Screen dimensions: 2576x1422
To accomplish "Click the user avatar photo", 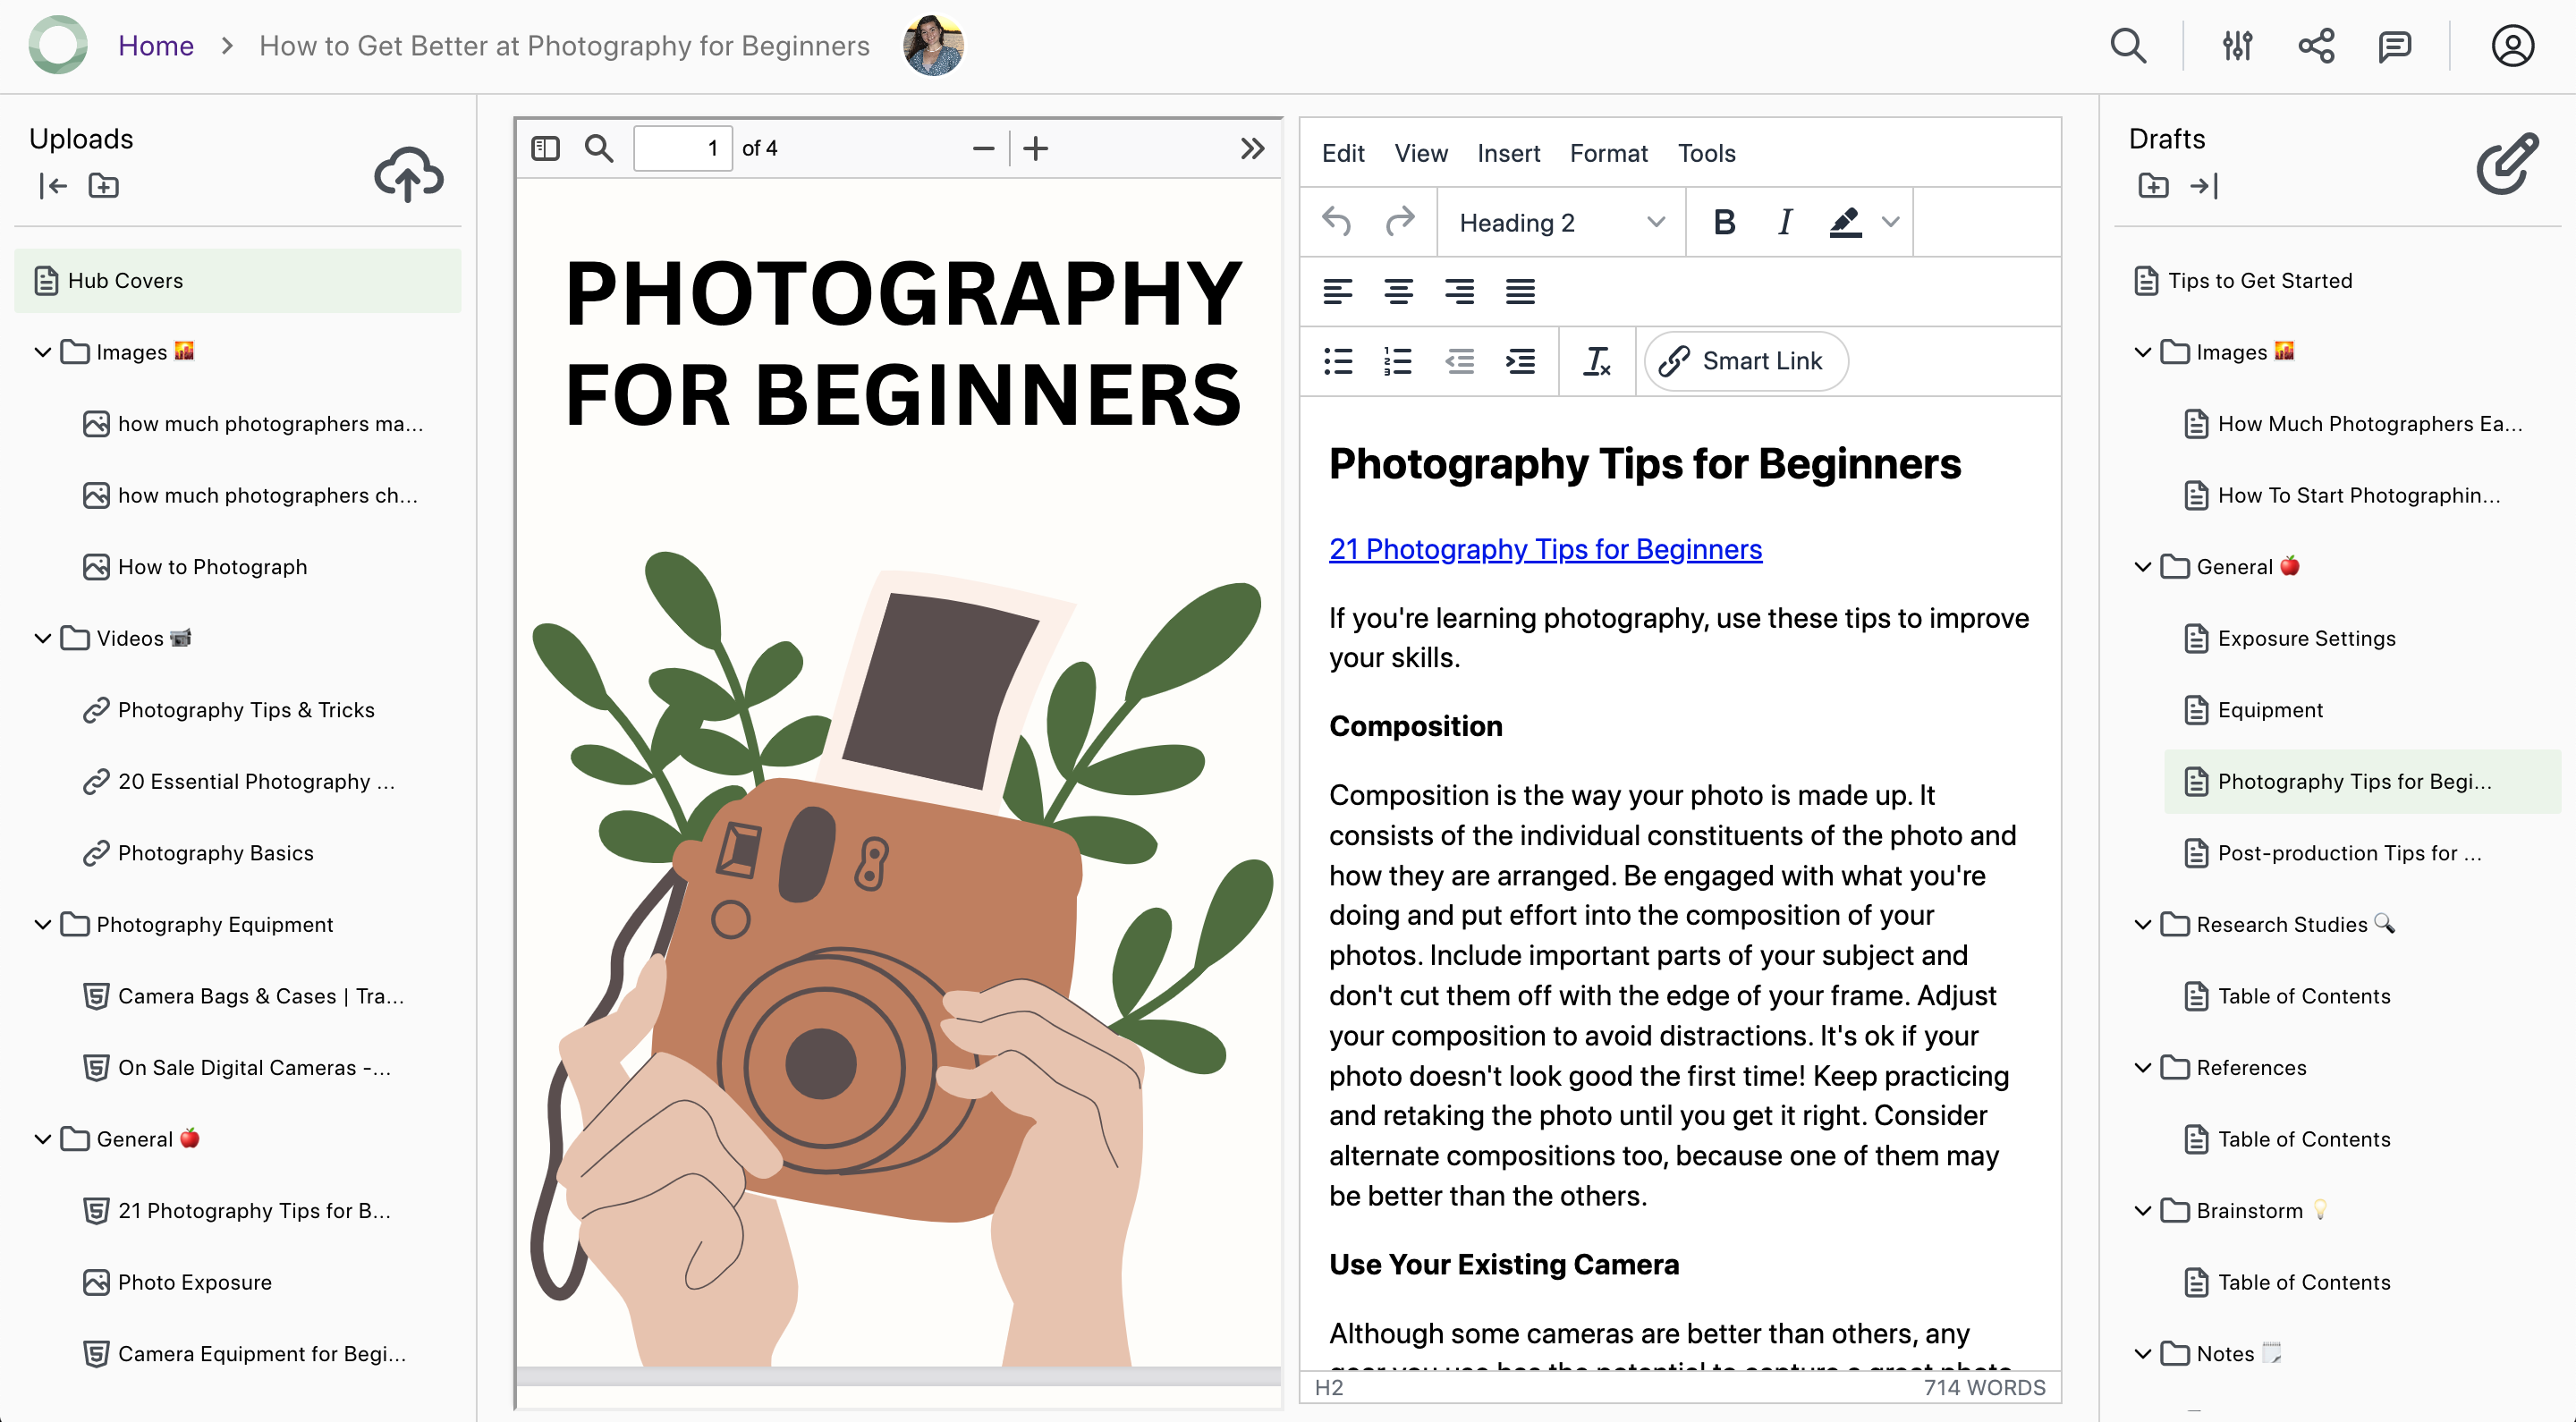I will 933,46.
